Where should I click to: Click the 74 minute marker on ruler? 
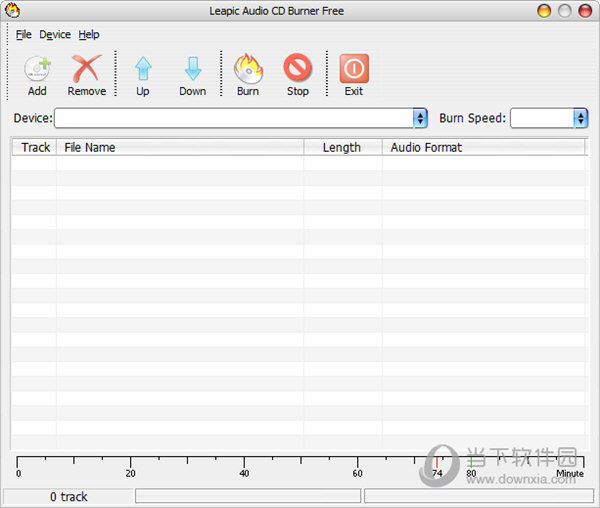click(437, 468)
